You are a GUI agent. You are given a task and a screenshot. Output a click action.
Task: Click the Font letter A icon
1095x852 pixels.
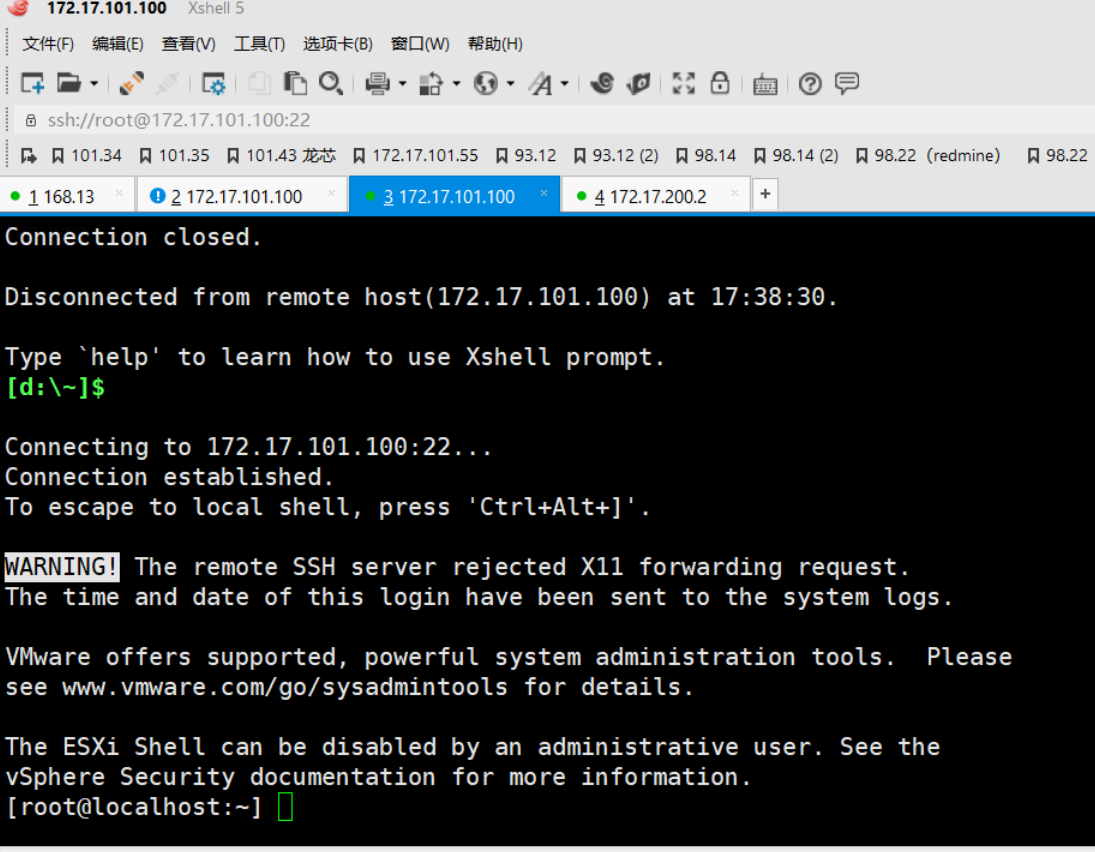(540, 84)
